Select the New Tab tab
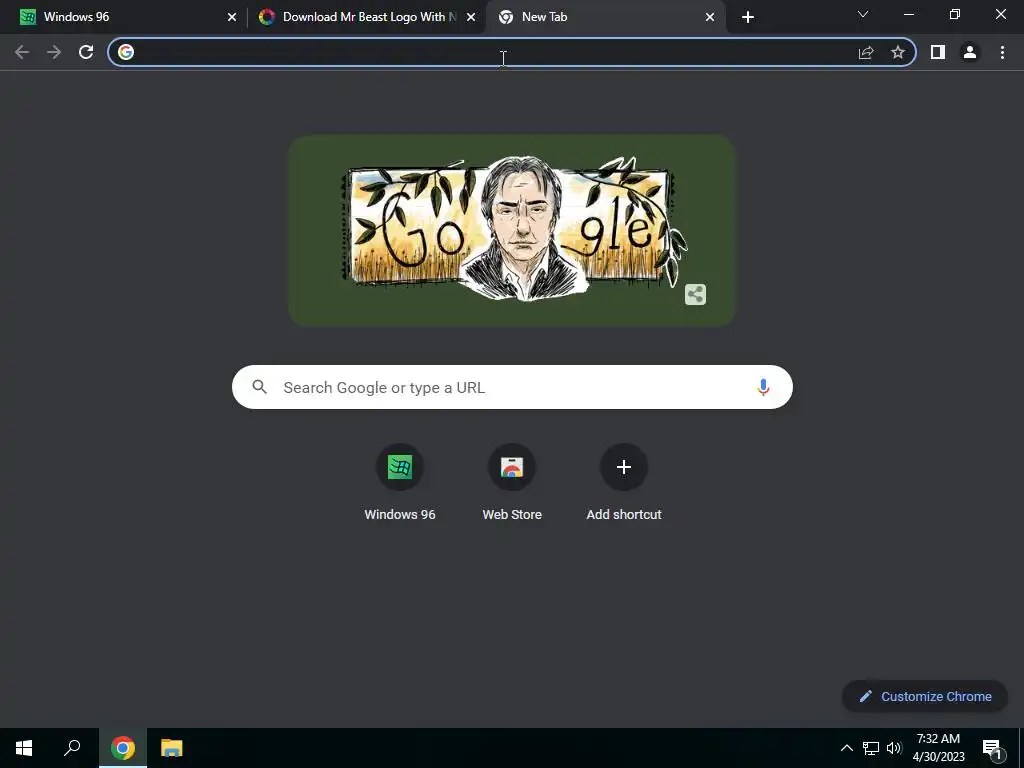The width and height of the screenshot is (1024, 768). click(605, 17)
